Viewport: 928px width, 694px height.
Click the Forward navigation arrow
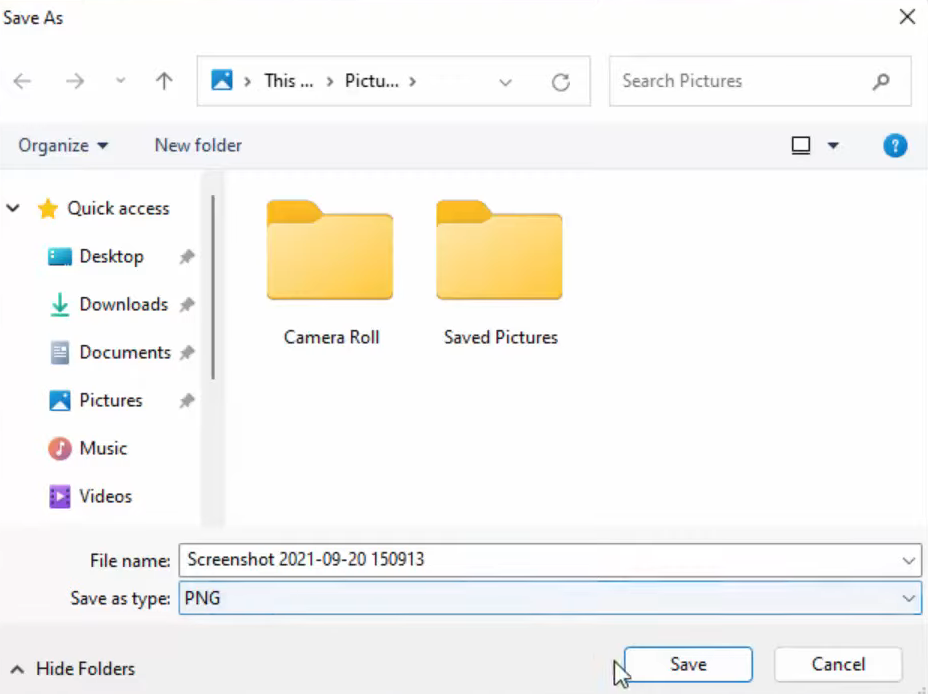click(75, 82)
